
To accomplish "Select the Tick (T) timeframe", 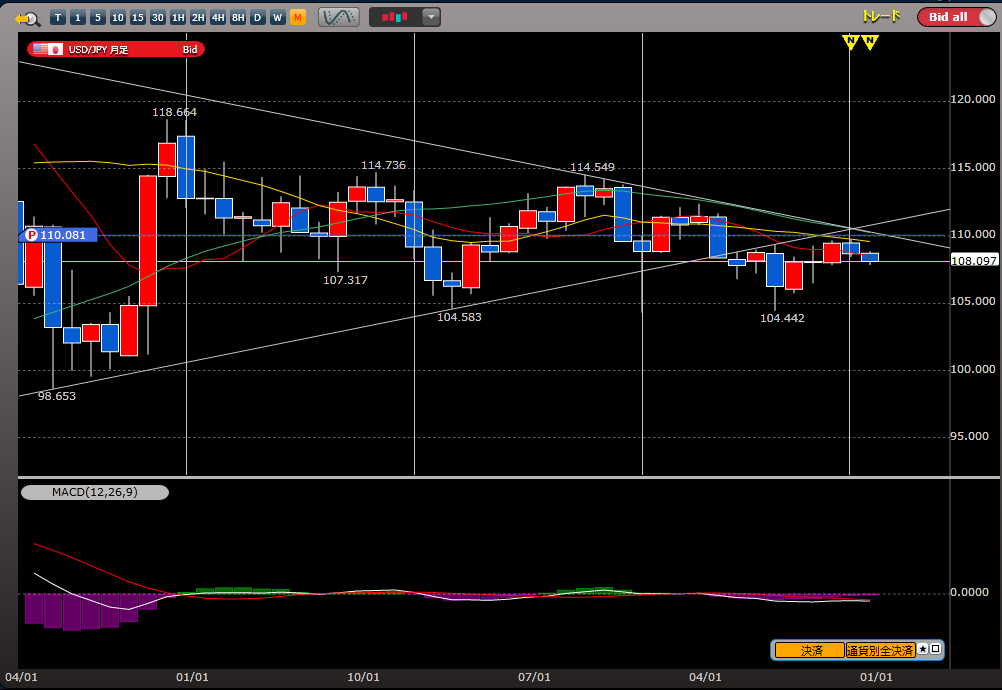I will point(58,17).
